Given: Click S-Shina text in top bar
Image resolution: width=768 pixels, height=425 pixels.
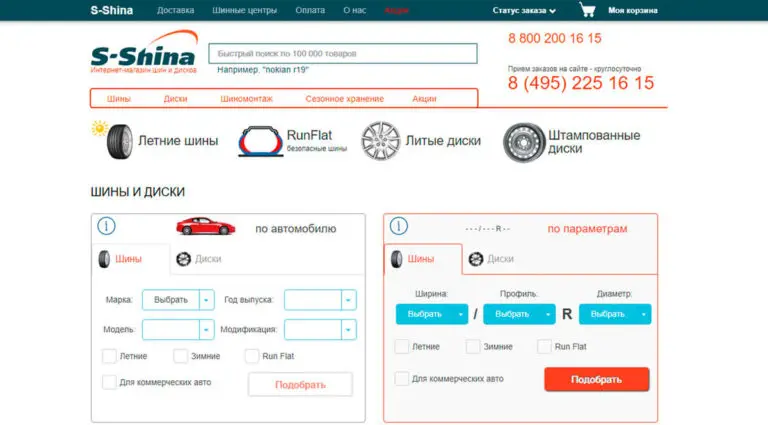Looking at the screenshot, I should pos(112,10).
